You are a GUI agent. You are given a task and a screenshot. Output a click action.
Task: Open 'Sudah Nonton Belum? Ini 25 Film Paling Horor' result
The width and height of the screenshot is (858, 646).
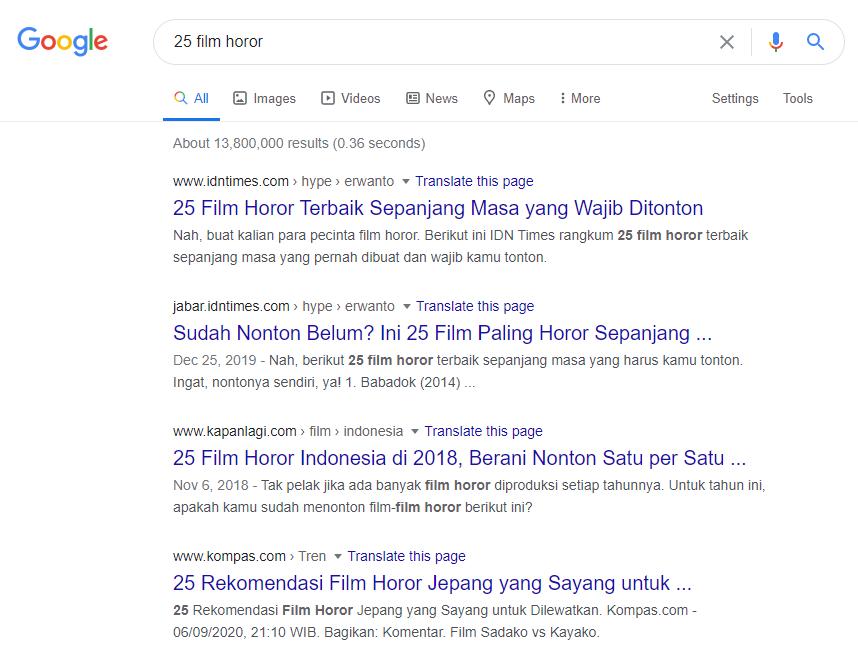pyautogui.click(x=442, y=333)
